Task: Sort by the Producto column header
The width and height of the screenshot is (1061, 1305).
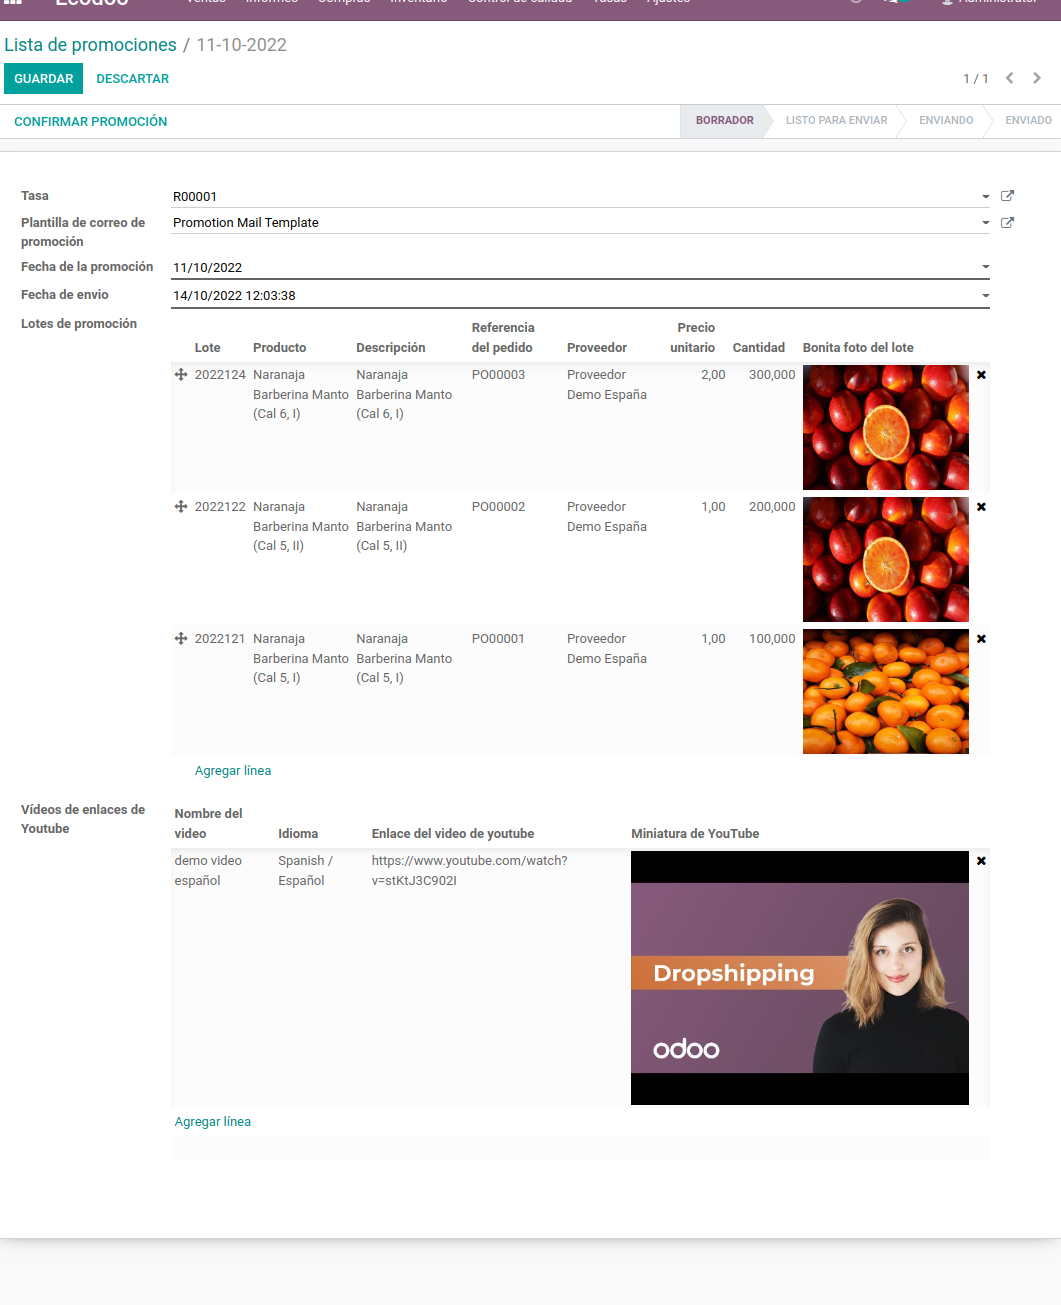Action: [280, 348]
